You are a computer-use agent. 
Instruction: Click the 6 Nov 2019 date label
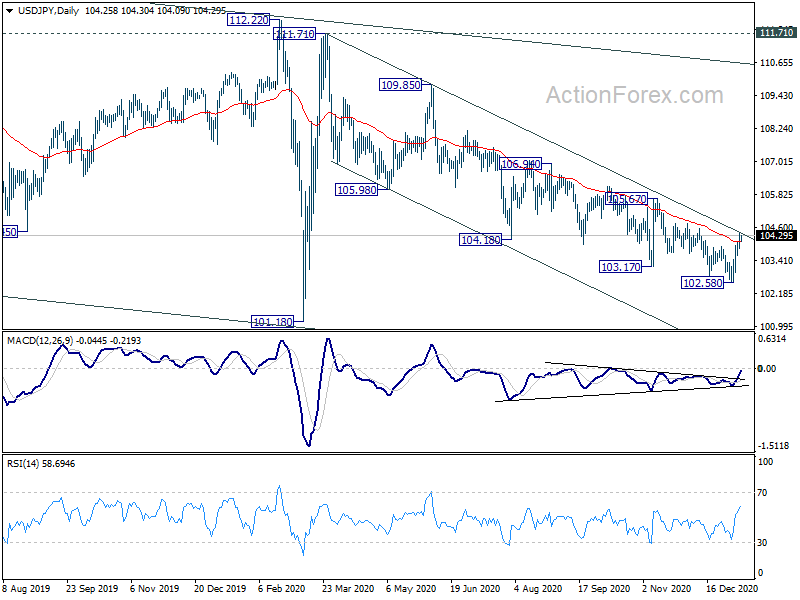(155, 589)
